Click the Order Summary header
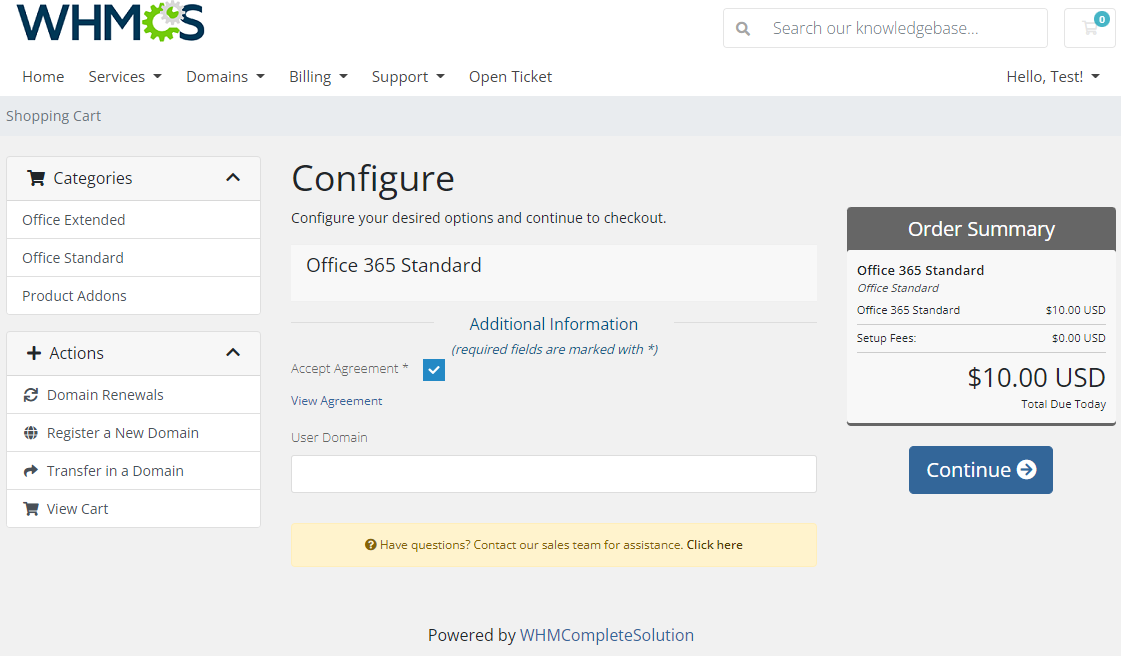This screenshot has width=1121, height=656. point(981,229)
